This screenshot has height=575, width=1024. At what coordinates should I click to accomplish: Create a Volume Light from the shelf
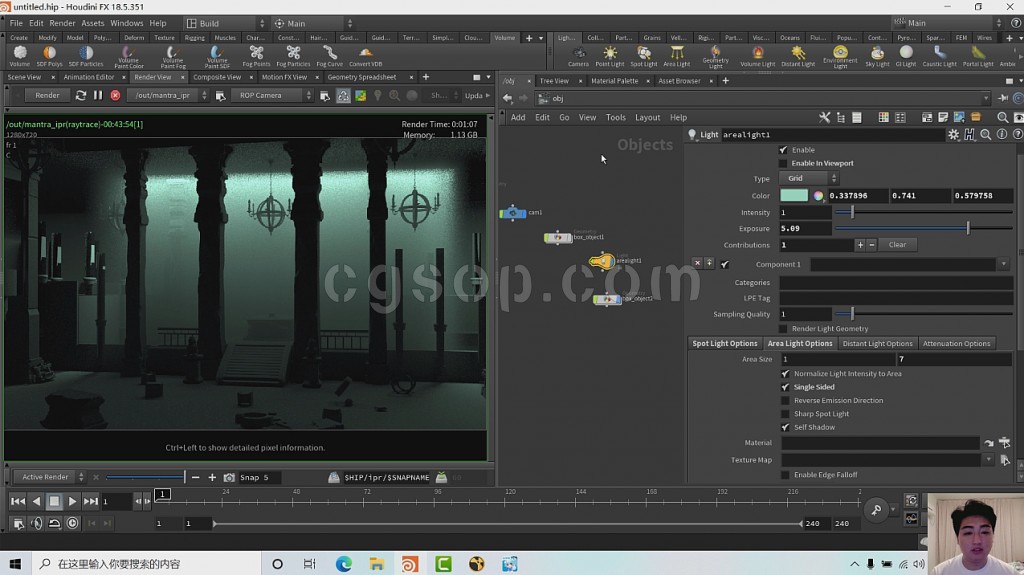tap(758, 56)
